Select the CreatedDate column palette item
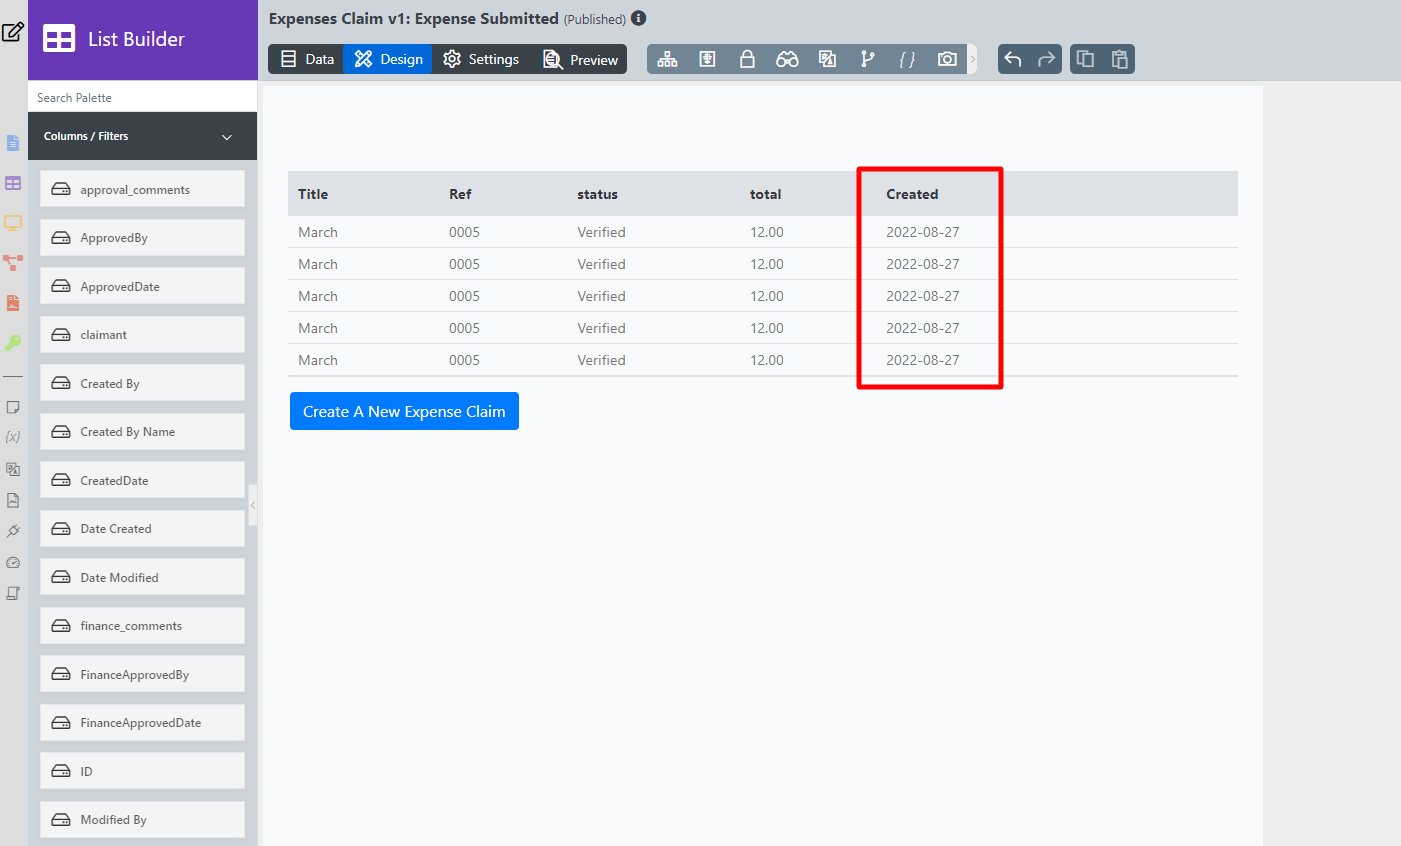 (142, 480)
